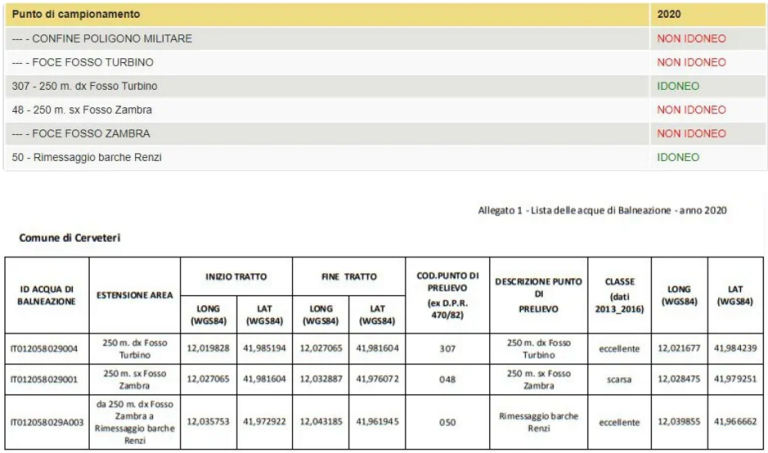Select the 'FOCE FOSSO ZAMBRA' row label
This screenshot has height=453, width=768.
point(81,133)
